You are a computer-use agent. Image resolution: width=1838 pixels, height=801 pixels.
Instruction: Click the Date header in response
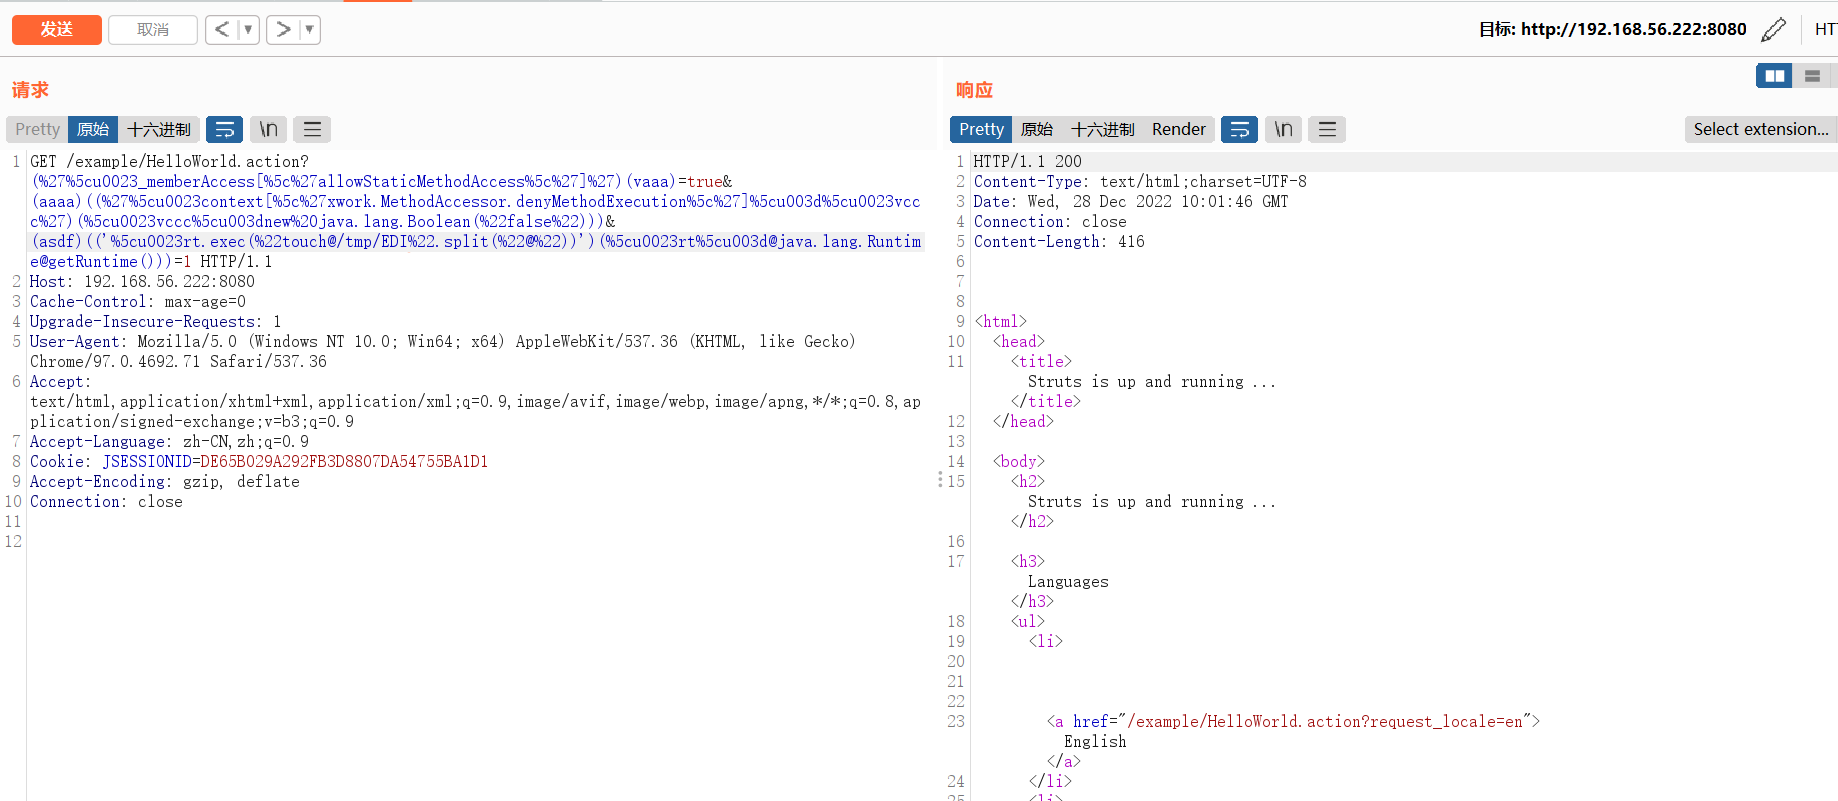(x=1131, y=201)
